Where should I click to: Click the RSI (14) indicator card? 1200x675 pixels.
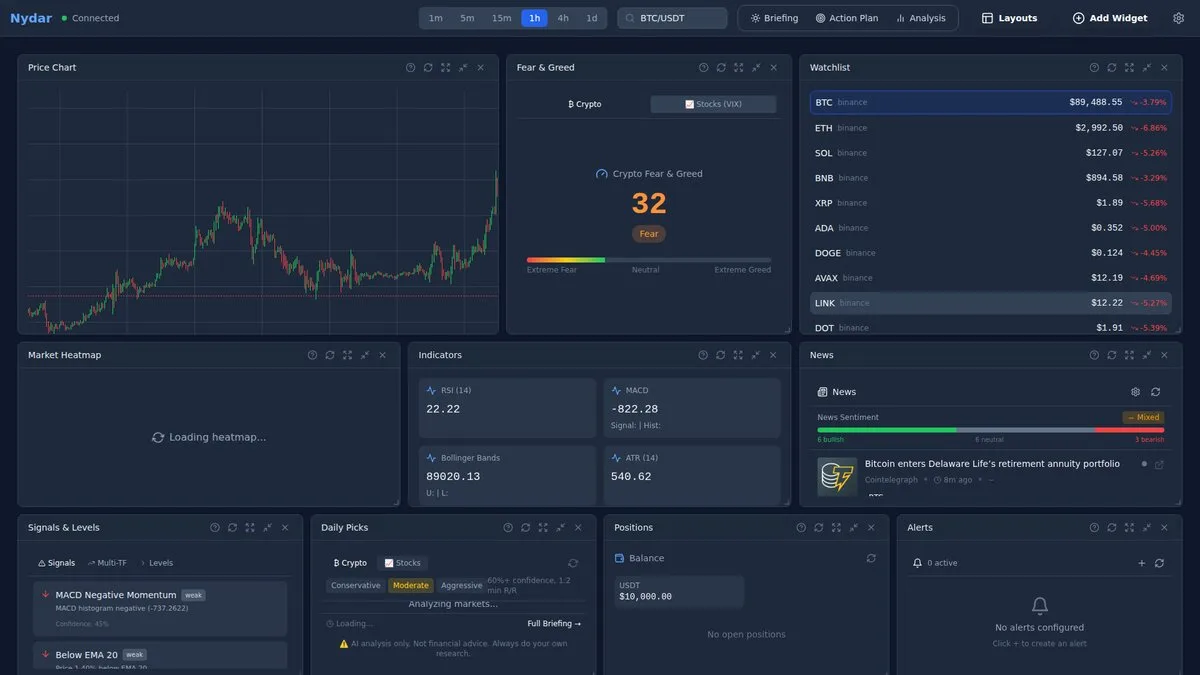507,408
